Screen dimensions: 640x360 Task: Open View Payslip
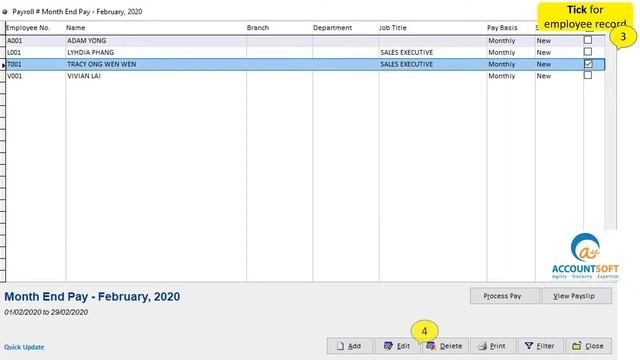pyautogui.click(x=576, y=296)
